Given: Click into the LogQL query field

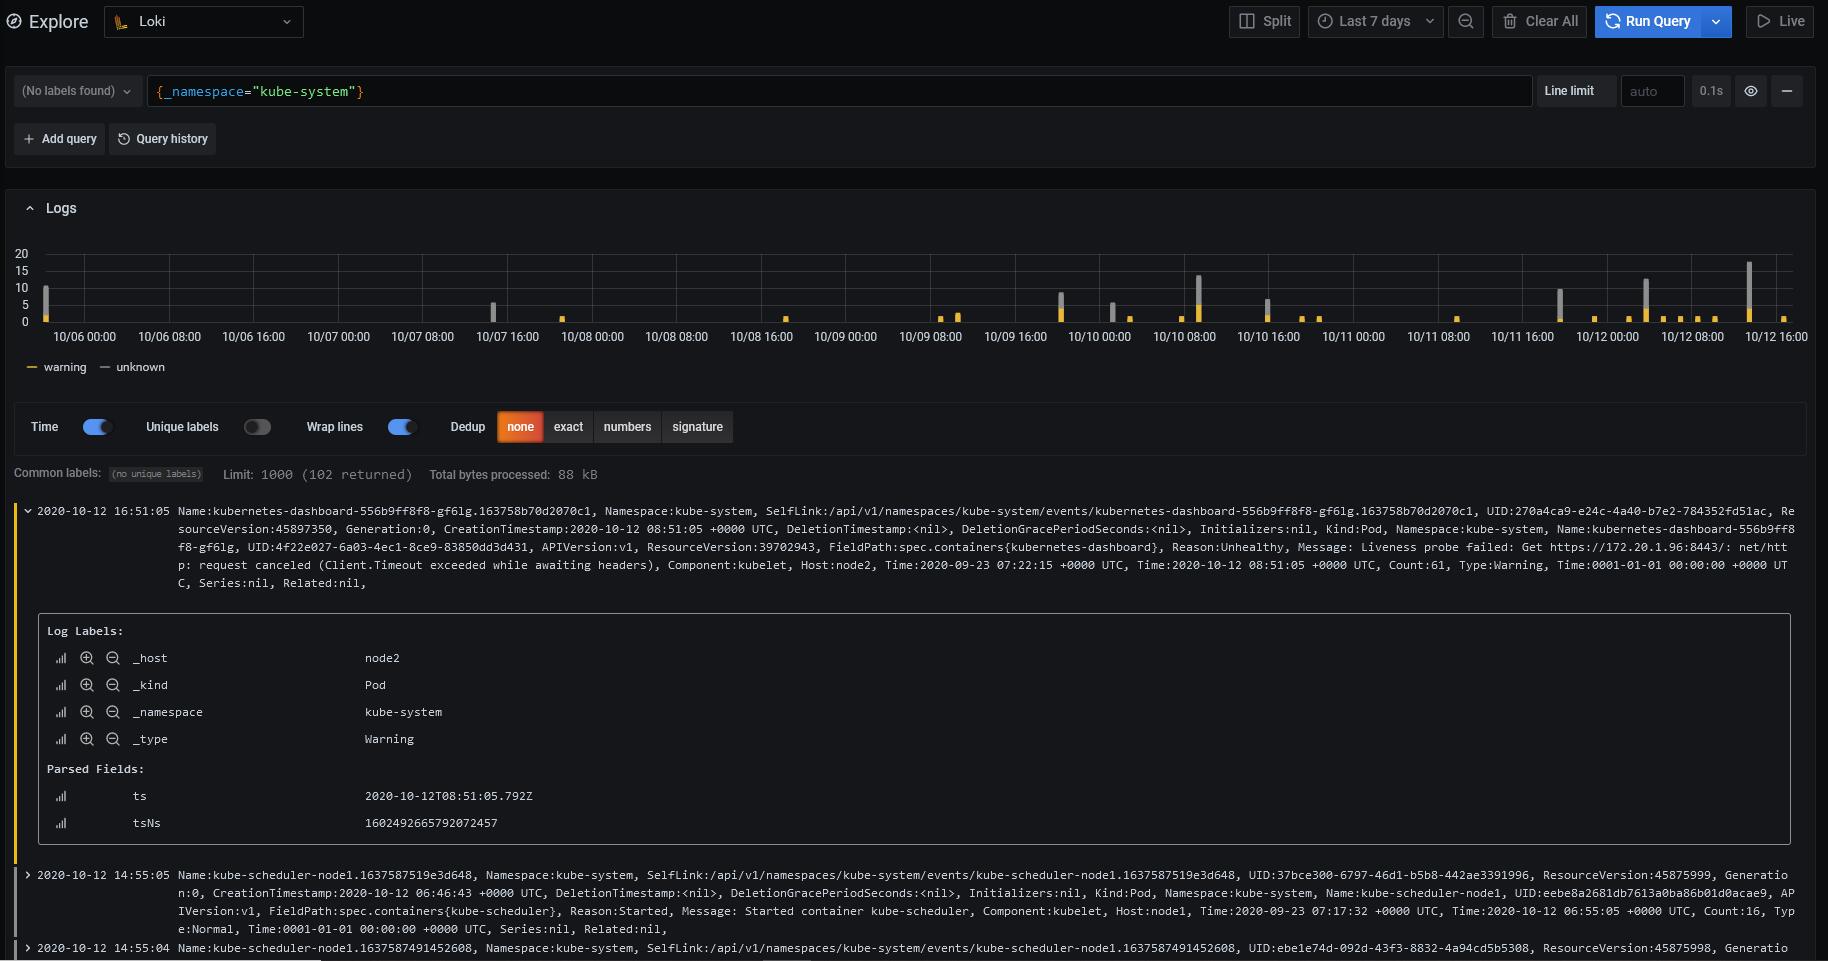Looking at the screenshot, I should point(839,91).
